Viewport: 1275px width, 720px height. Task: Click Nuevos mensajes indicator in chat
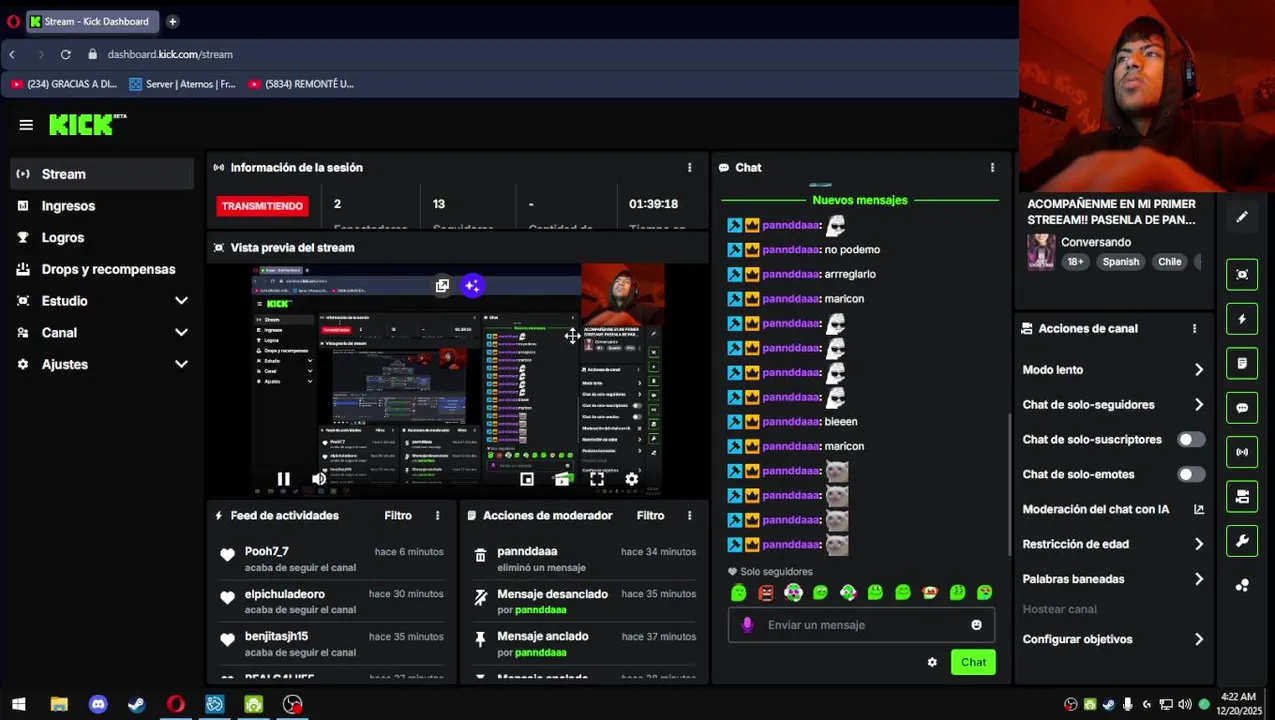coord(860,200)
